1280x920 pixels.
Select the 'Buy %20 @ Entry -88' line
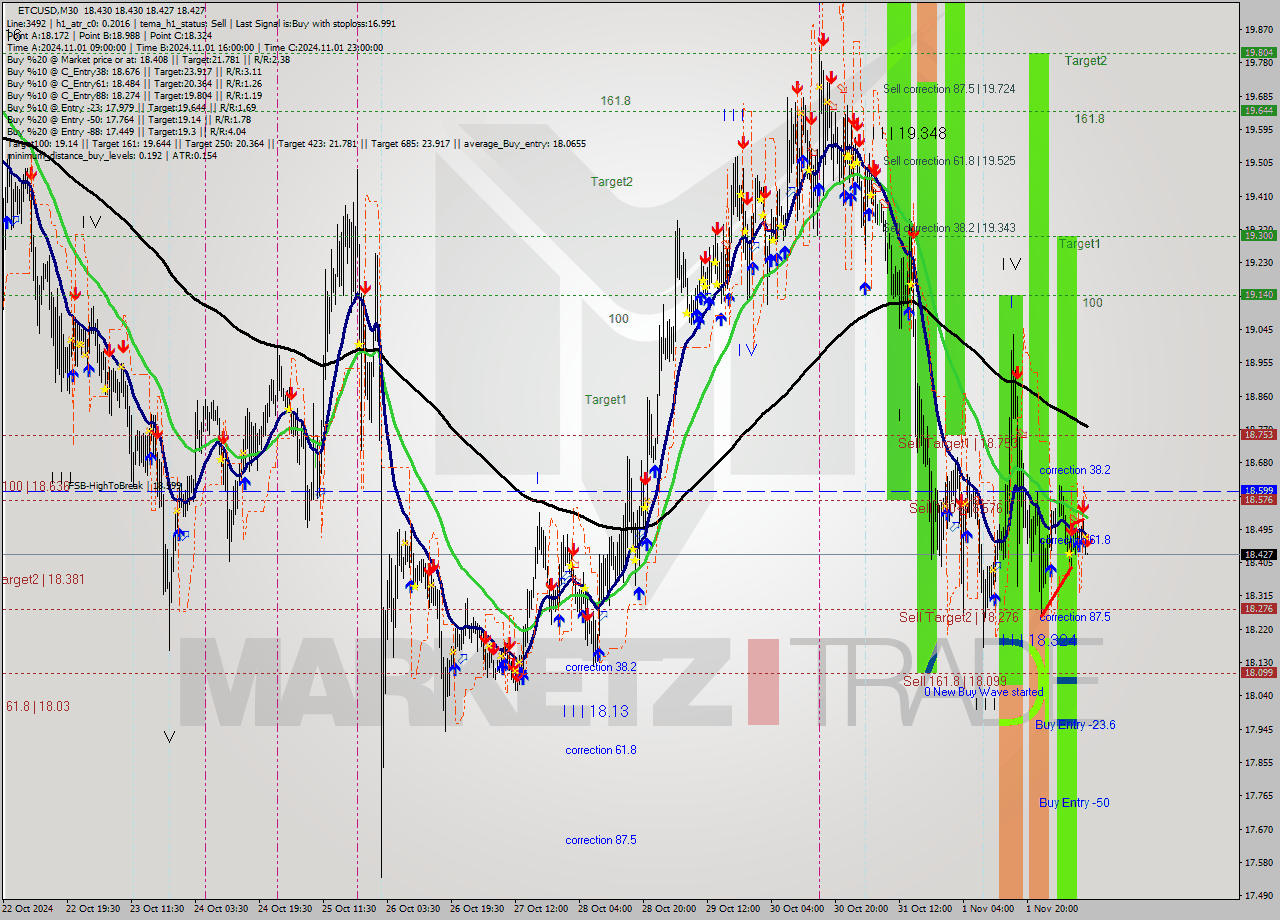coord(125,131)
